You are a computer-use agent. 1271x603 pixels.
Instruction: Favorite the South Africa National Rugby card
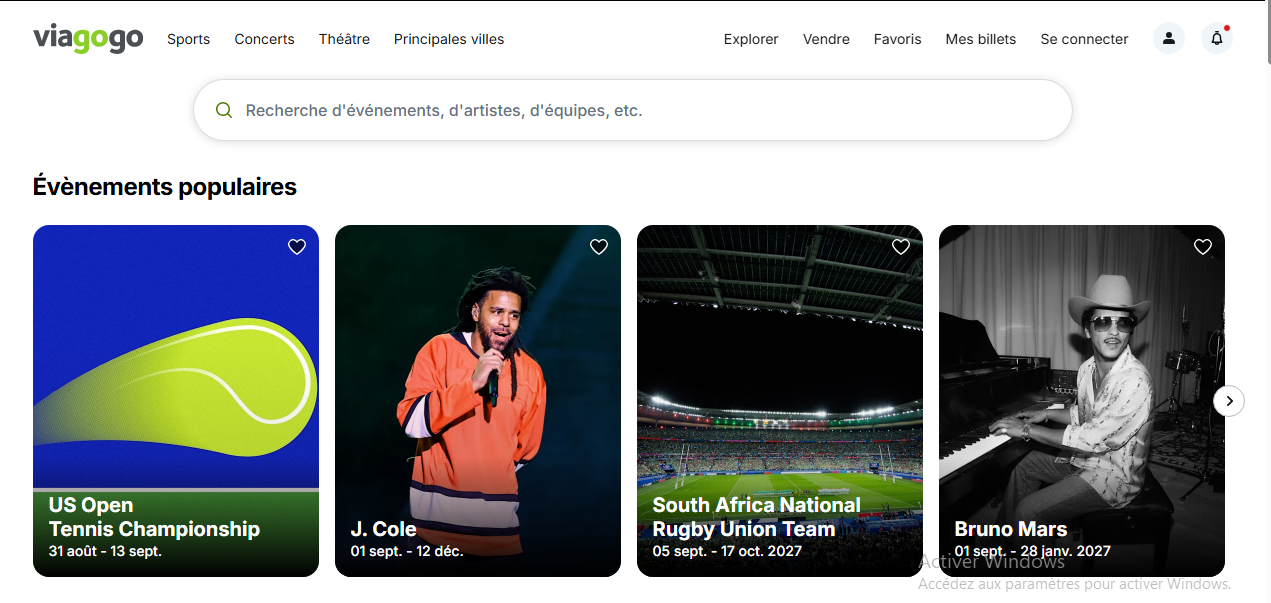click(901, 247)
